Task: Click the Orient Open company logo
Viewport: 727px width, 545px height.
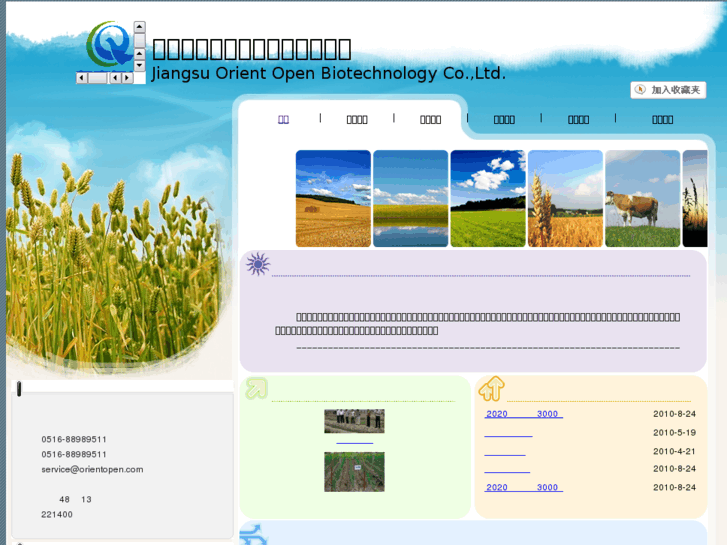Action: 106,44
